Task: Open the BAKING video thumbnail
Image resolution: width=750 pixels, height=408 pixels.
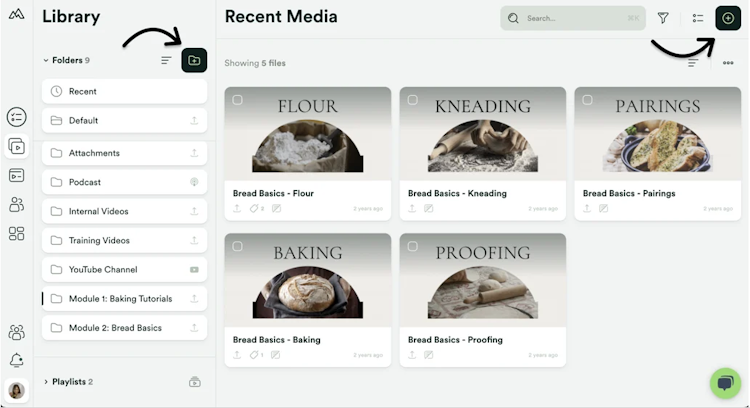Action: pyautogui.click(x=308, y=280)
